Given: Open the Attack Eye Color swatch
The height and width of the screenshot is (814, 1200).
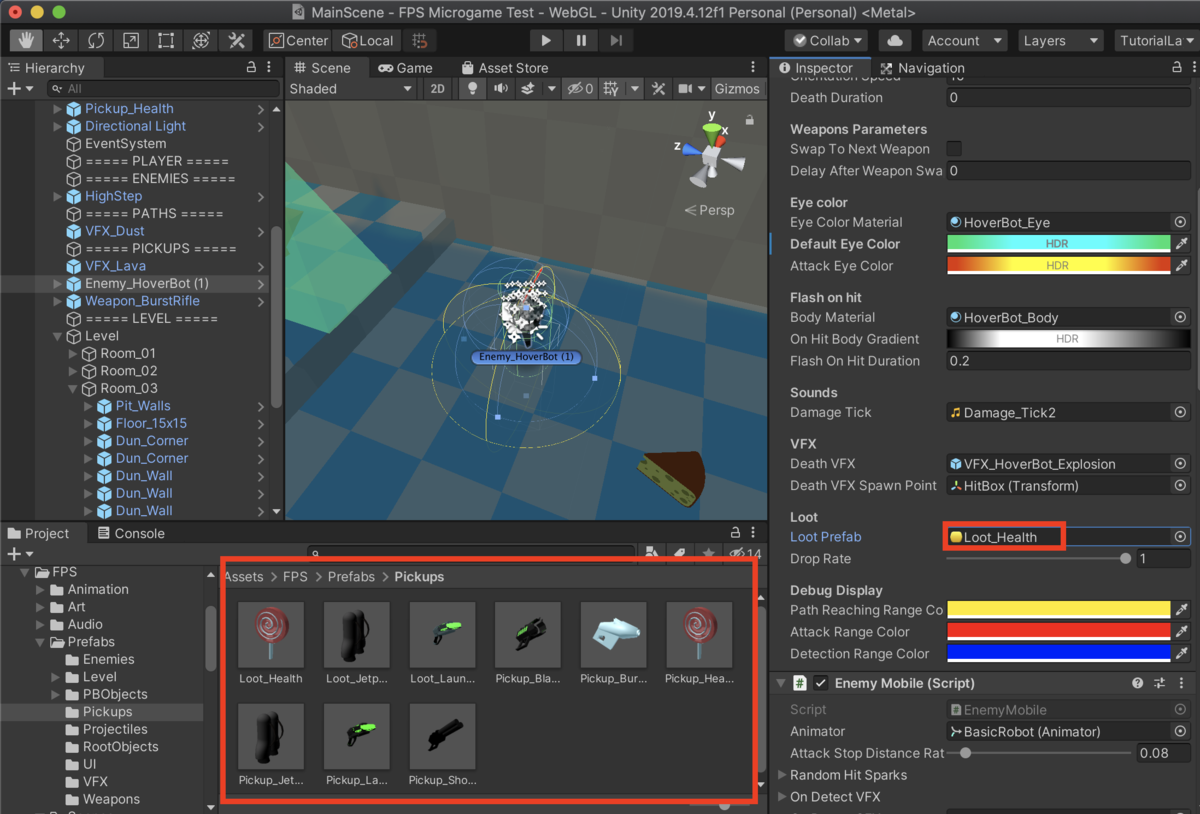Looking at the screenshot, I should coord(1059,266).
